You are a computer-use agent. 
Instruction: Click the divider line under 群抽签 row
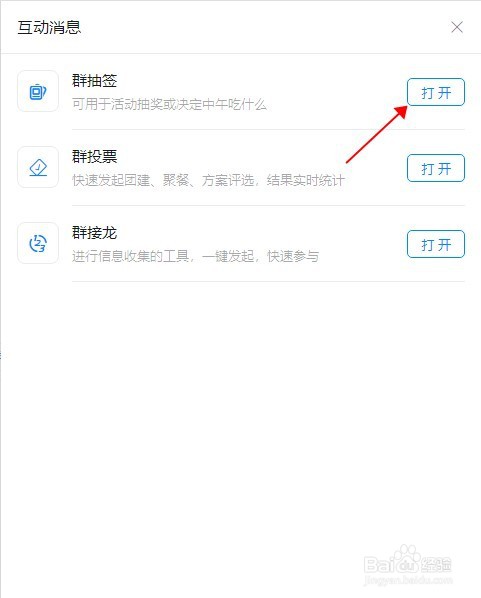268,129
